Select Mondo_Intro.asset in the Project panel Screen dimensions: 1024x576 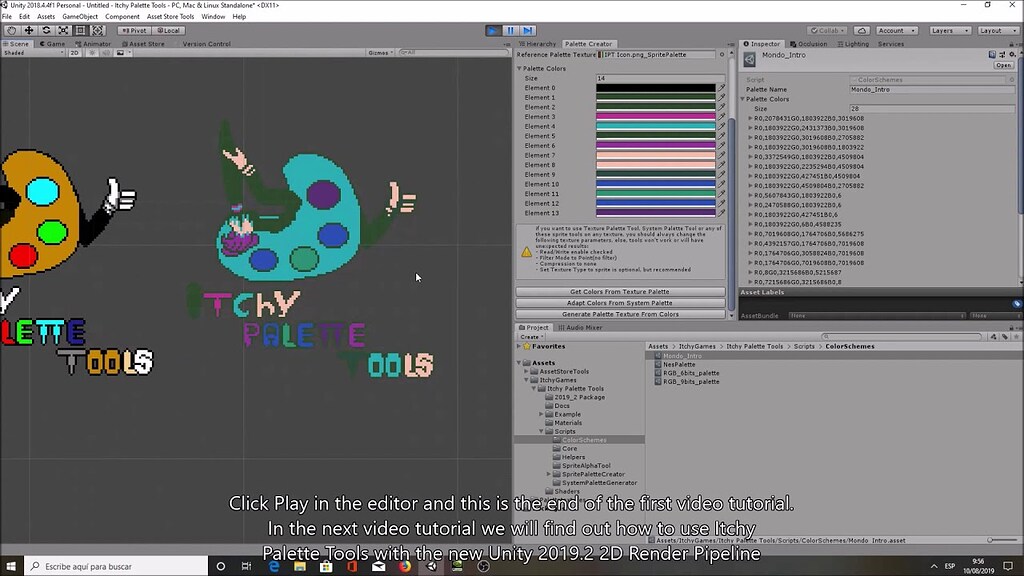tap(682, 355)
